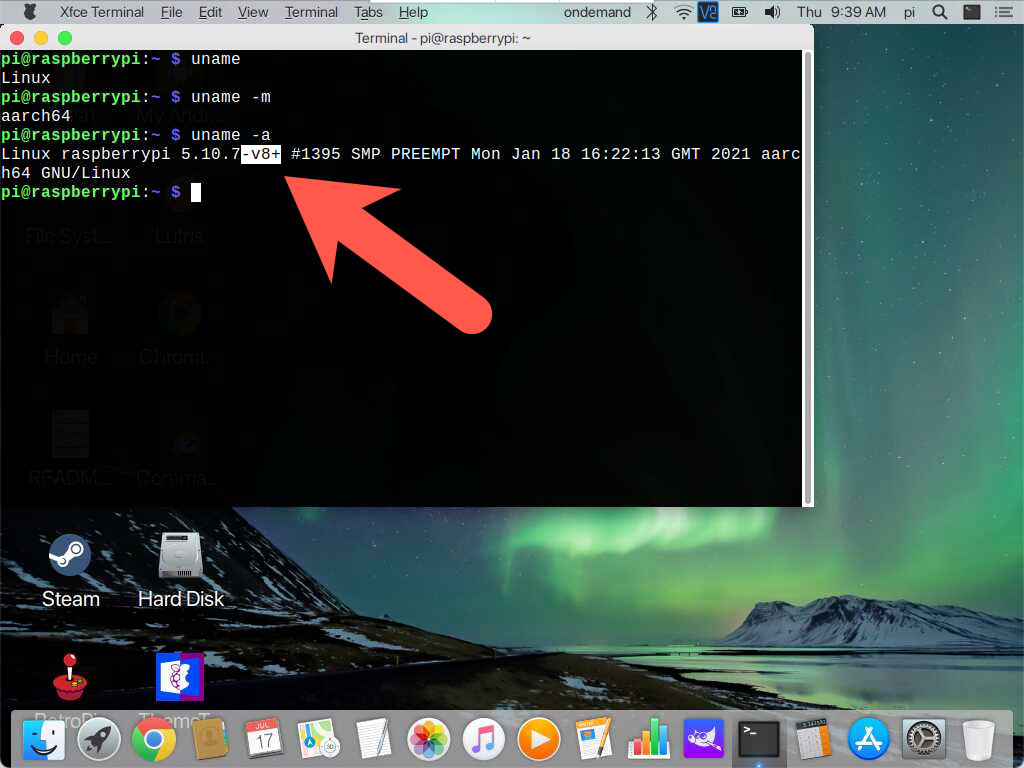Open the Steam desktop shortcut
1024x768 pixels.
click(70, 556)
